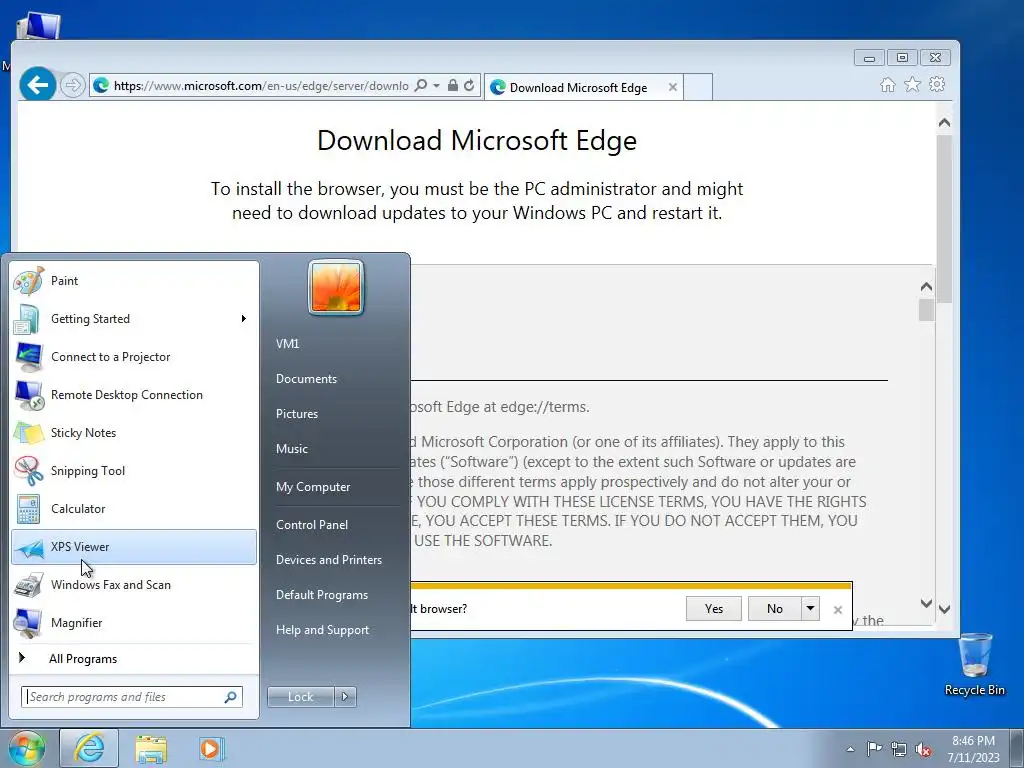The width and height of the screenshot is (1024, 768).
Task: Expand All Programs list
Action: point(134,659)
